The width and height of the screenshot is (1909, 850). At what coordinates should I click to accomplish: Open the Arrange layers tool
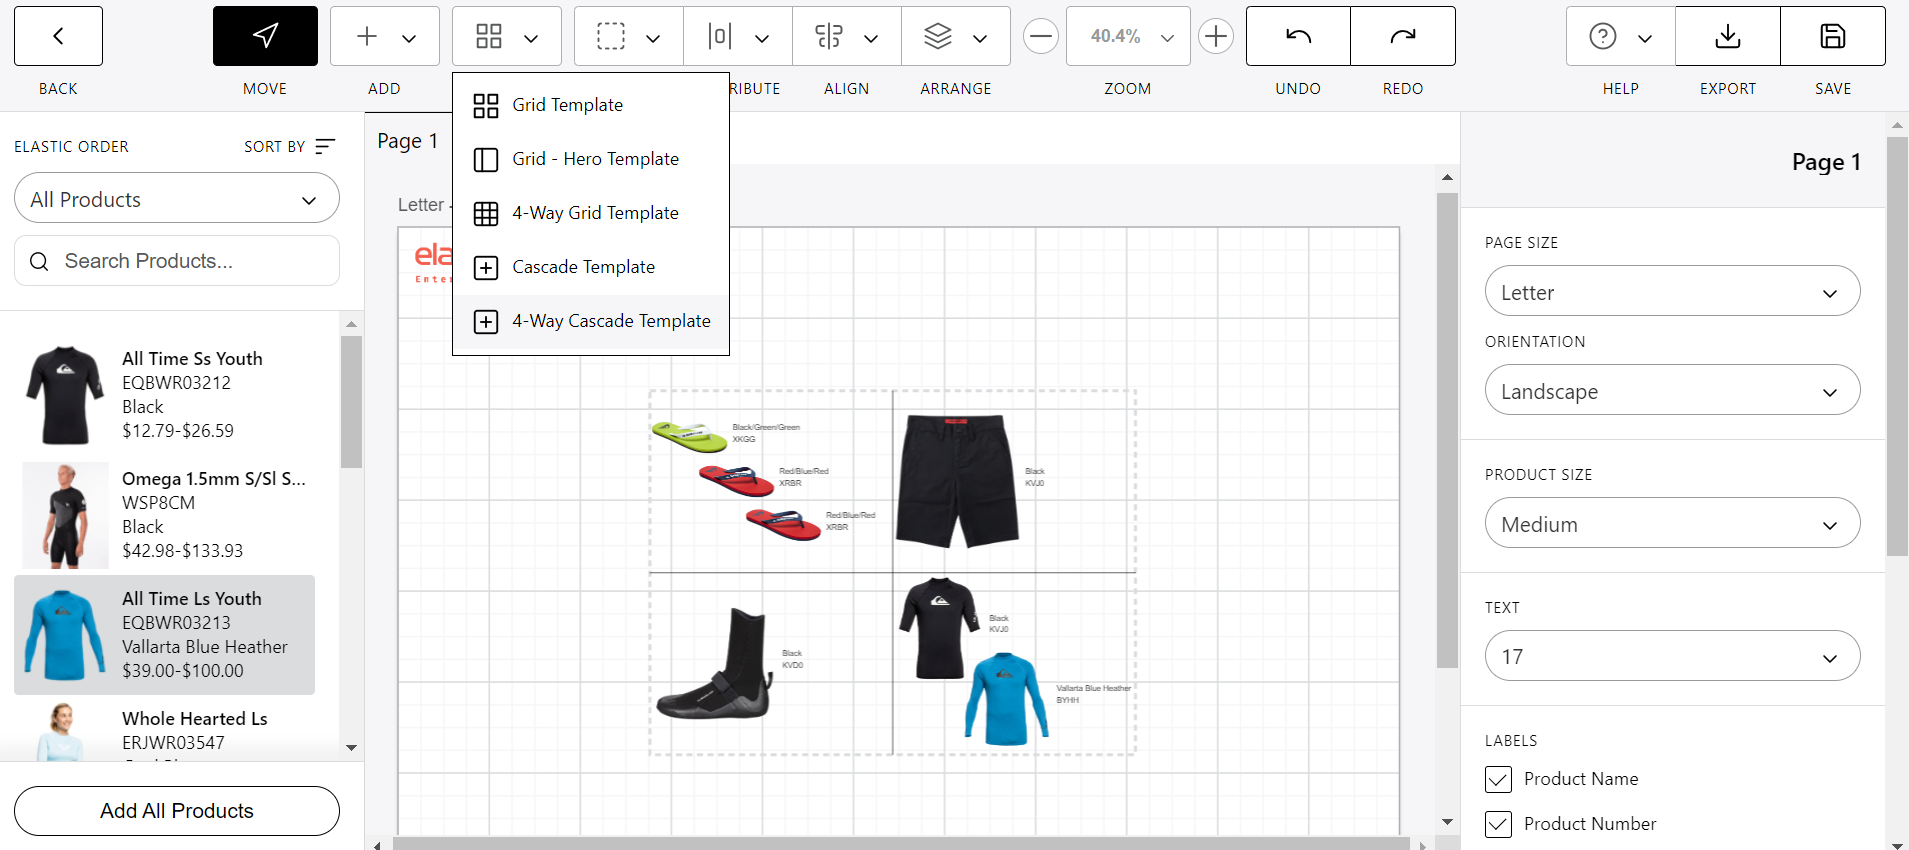(955, 37)
